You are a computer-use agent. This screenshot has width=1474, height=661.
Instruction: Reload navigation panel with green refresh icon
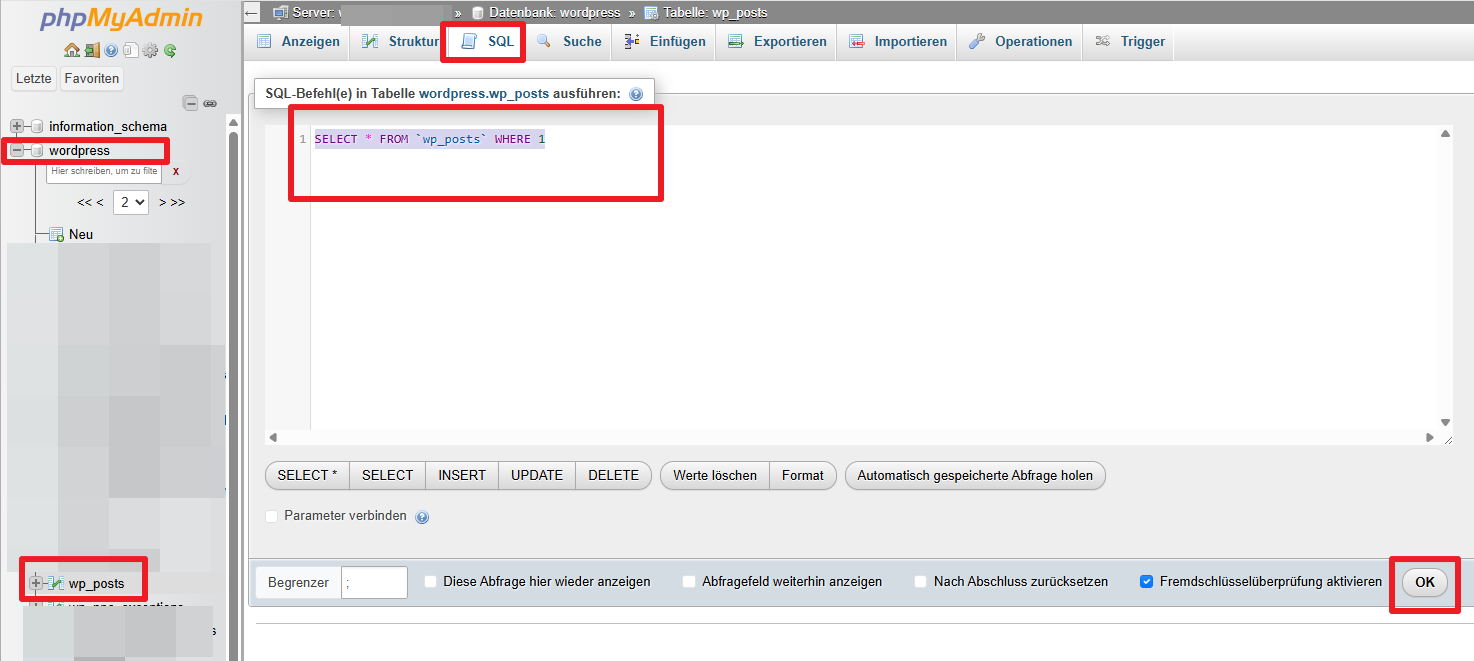click(170, 50)
